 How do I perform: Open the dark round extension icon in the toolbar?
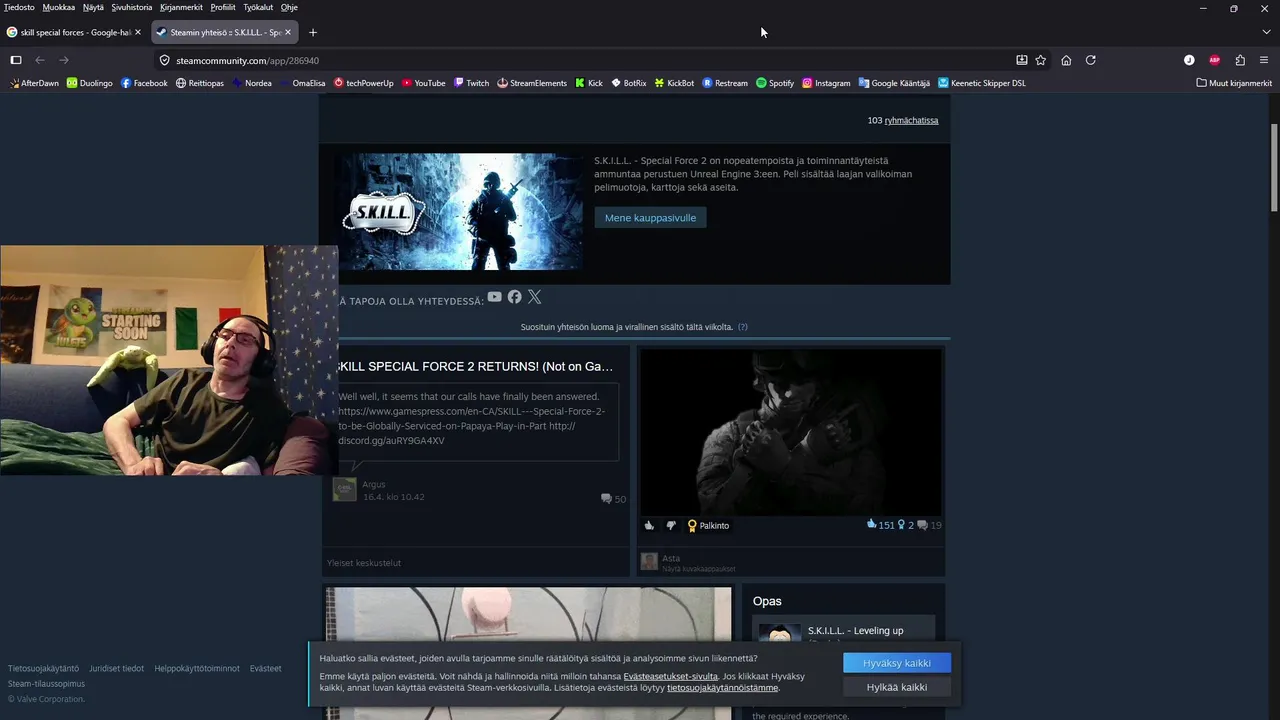(1189, 60)
